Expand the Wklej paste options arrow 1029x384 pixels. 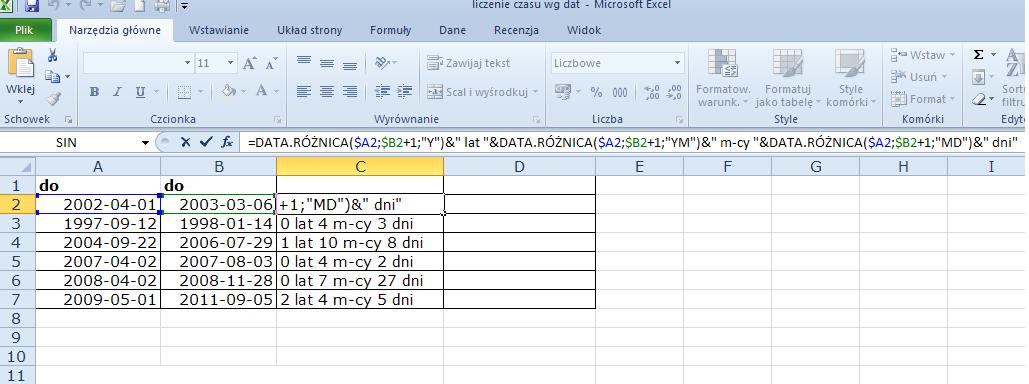tap(20, 101)
